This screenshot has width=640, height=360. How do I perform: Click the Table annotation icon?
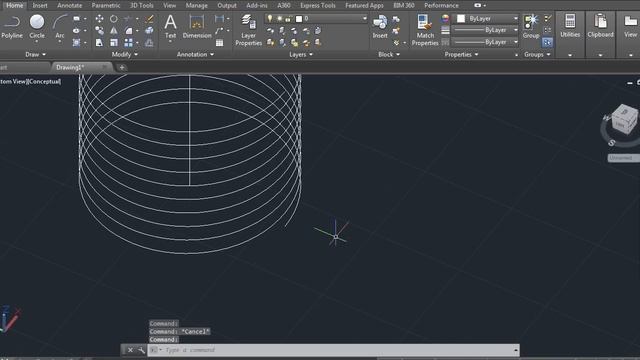(219, 42)
